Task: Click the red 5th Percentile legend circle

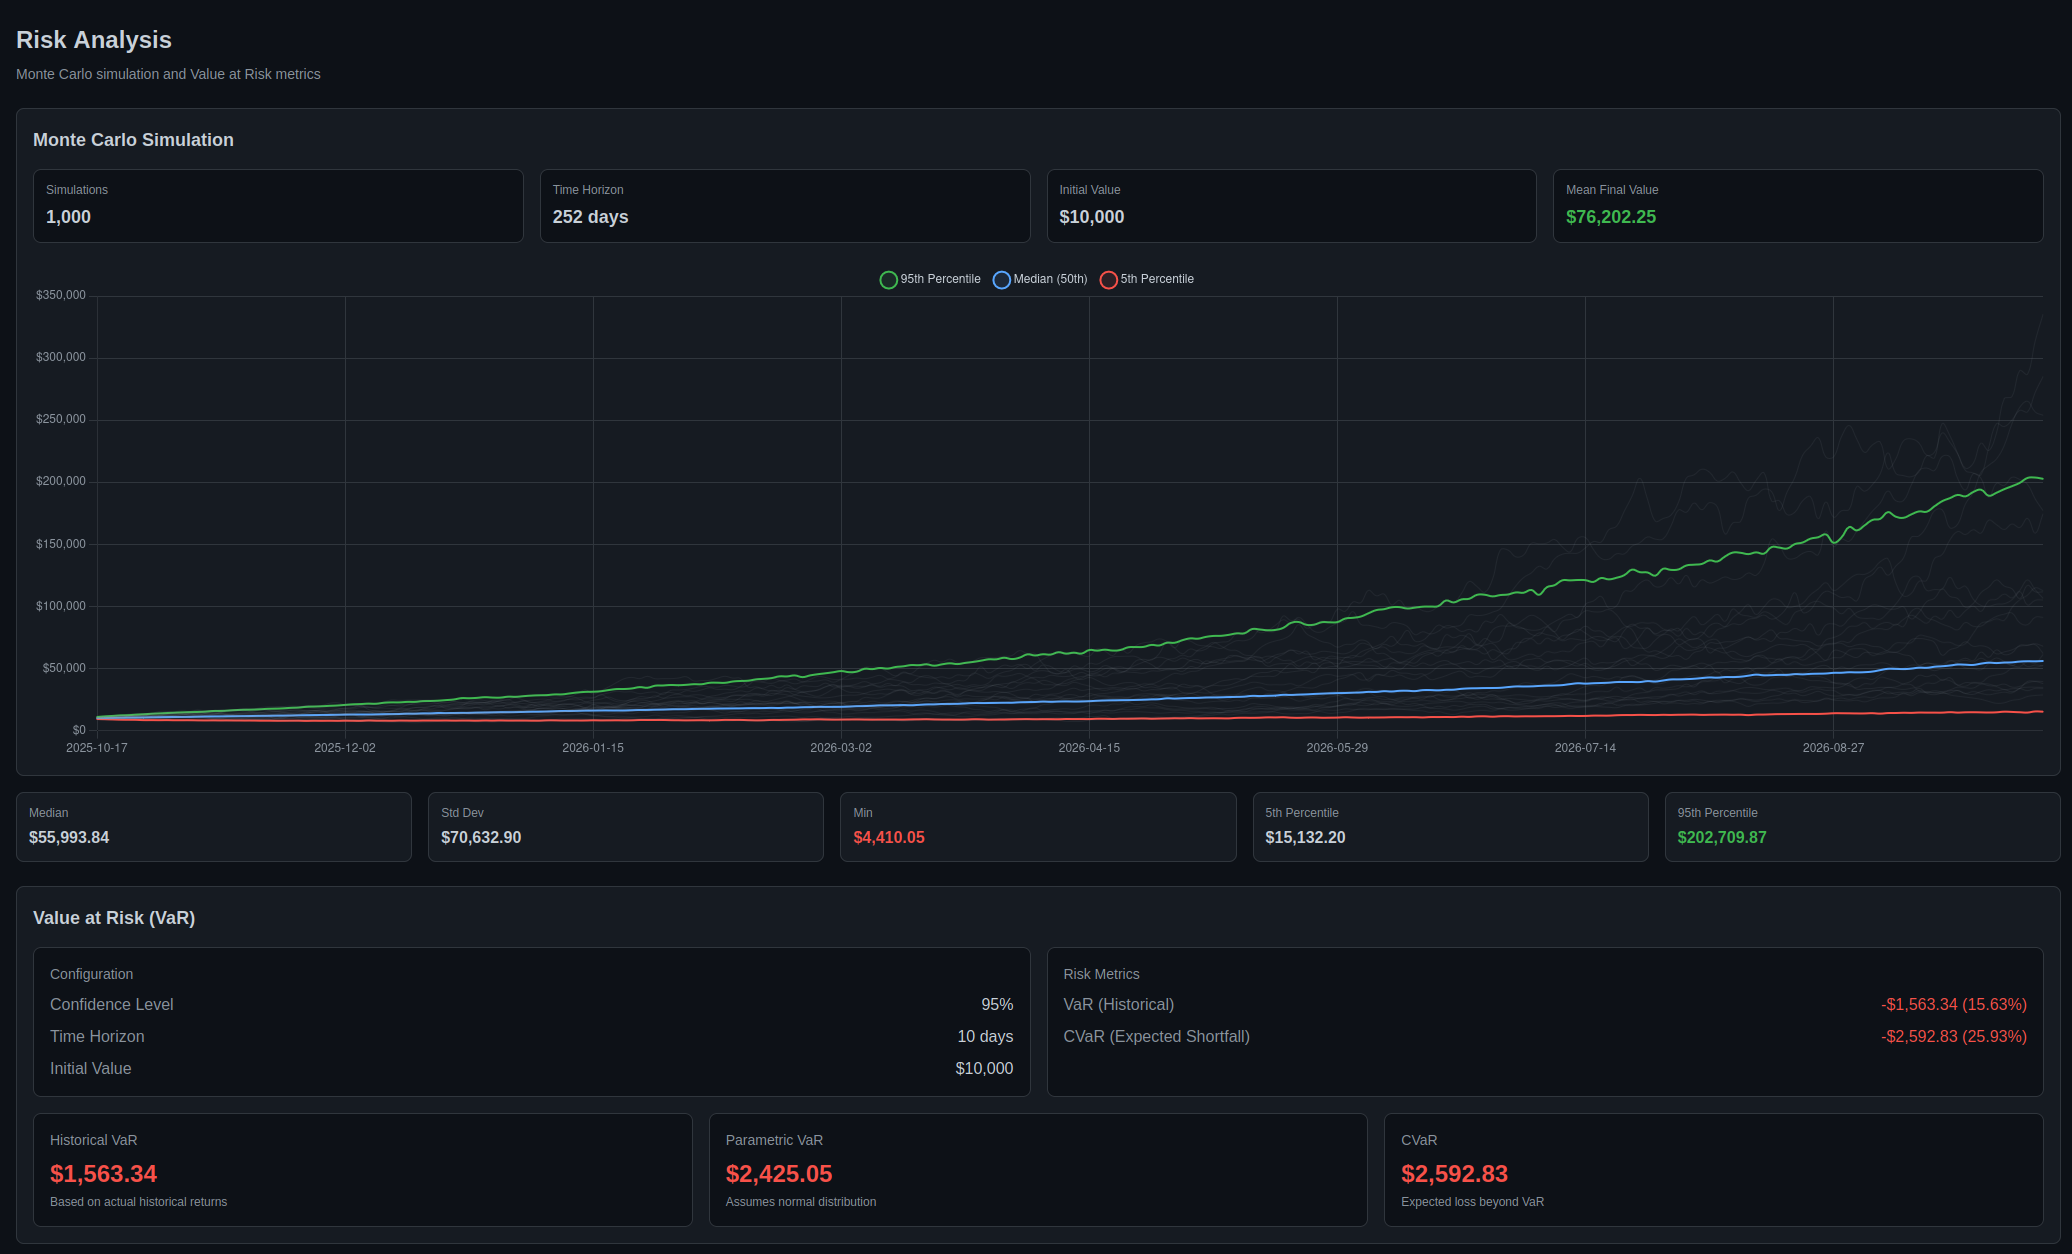Action: click(1108, 280)
